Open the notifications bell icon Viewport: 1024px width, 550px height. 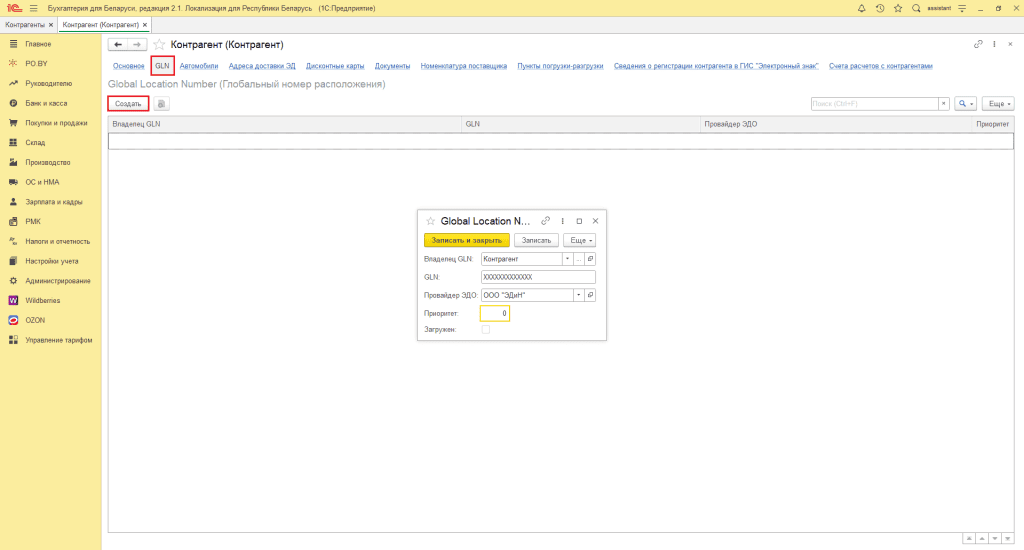click(862, 8)
